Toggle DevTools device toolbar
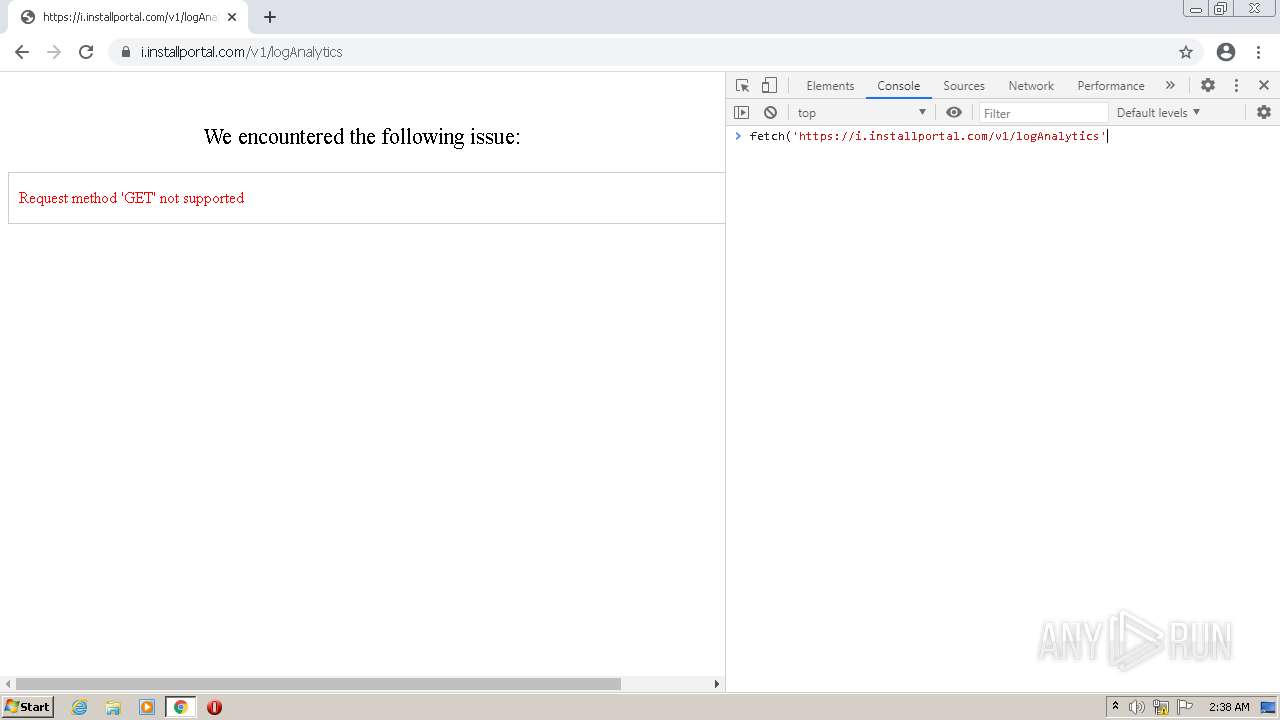This screenshot has height=720, width=1280. [x=769, y=86]
